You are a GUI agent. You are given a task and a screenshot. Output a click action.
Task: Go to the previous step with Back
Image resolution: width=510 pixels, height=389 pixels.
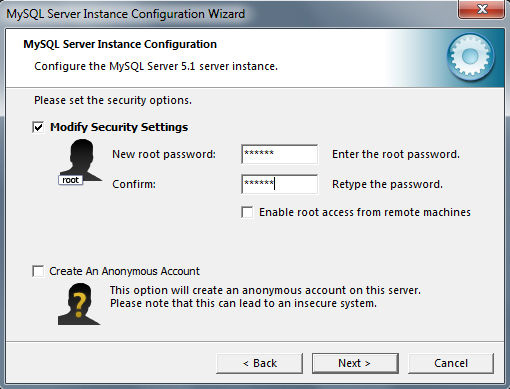click(x=260, y=363)
